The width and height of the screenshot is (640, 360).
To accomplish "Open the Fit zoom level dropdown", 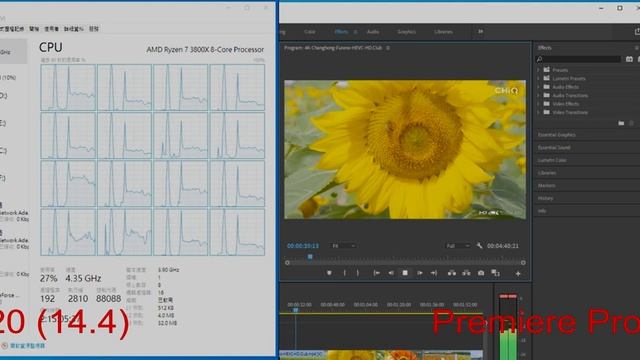I will click(343, 246).
